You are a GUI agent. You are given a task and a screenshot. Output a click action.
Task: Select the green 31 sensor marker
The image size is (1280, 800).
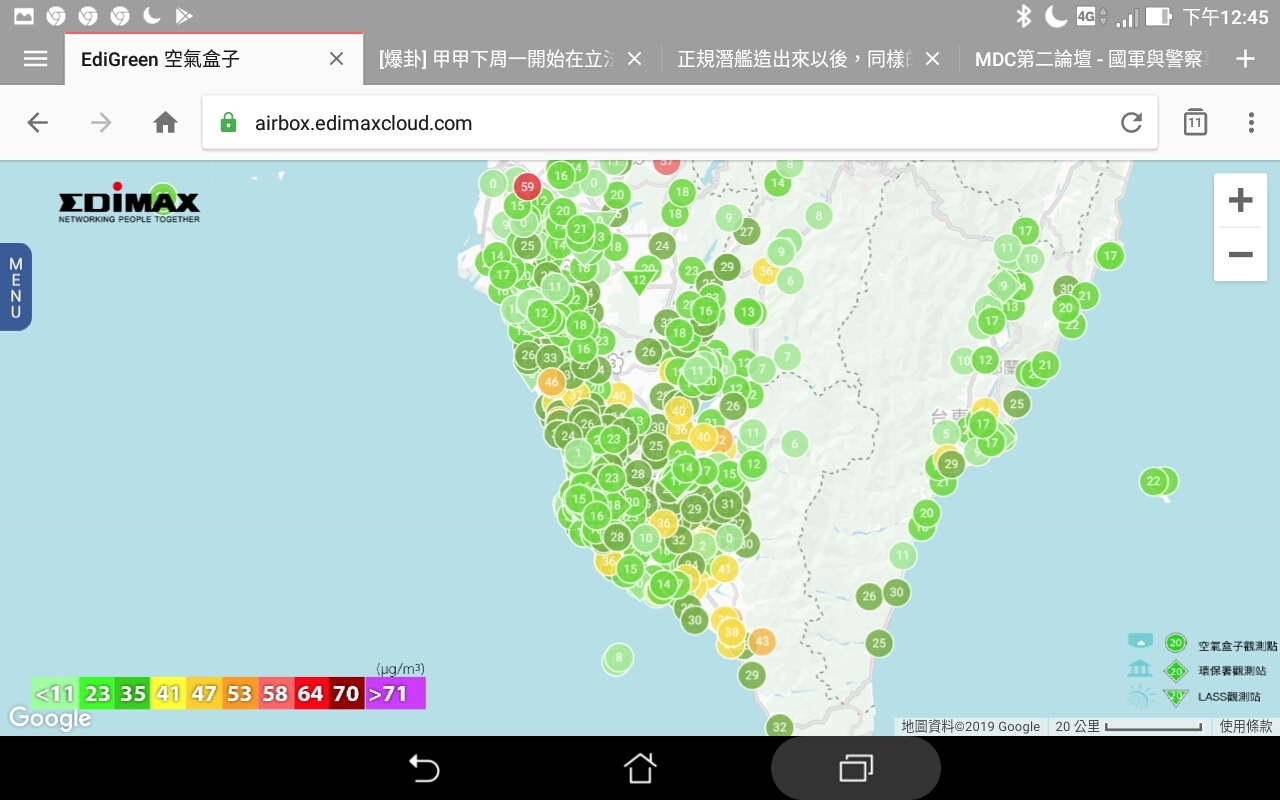728,505
